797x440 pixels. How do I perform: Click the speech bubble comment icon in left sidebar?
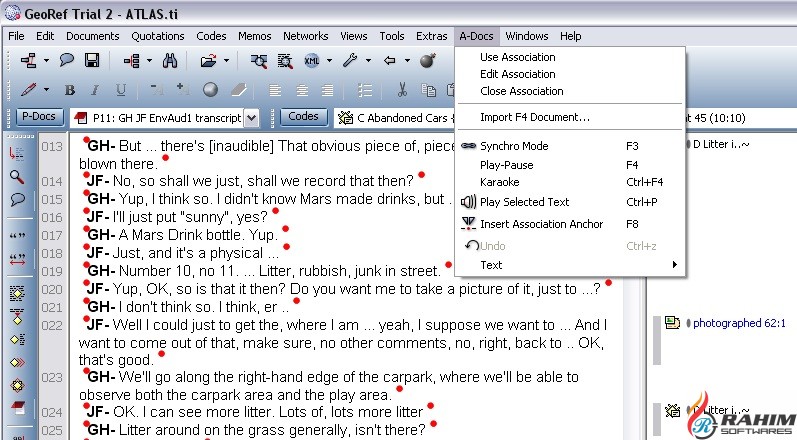17,199
